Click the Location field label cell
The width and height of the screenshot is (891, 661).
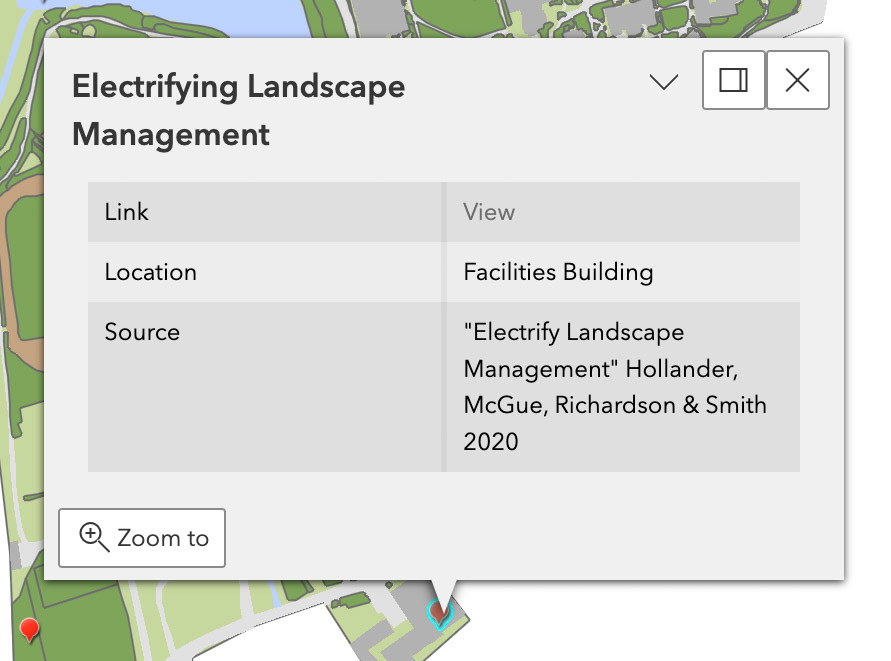coord(265,272)
